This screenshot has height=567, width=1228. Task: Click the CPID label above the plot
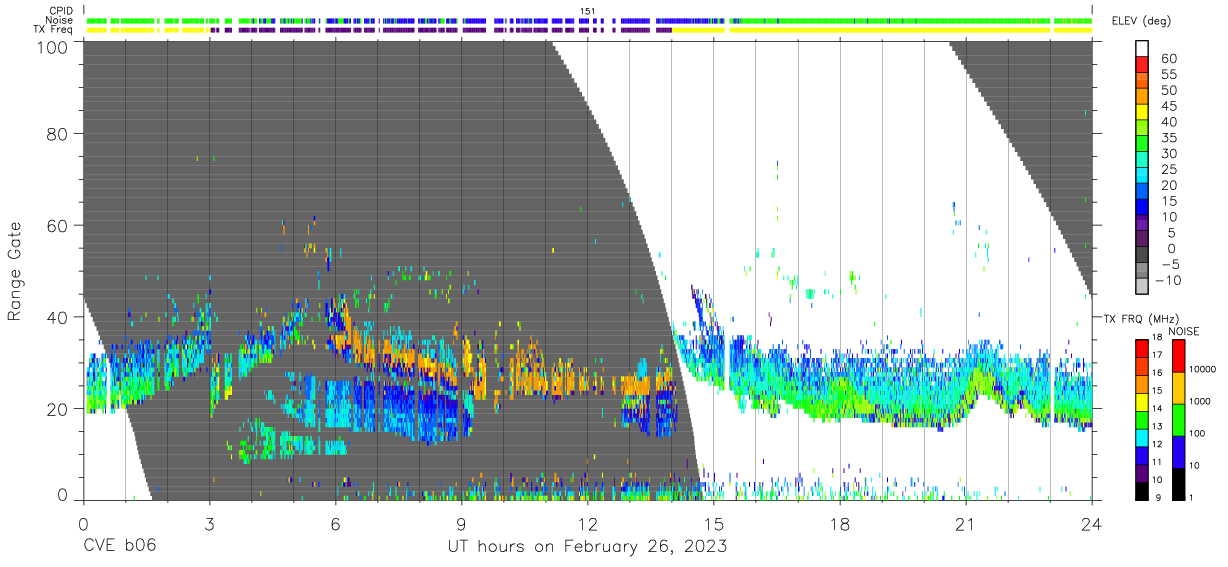coord(62,11)
